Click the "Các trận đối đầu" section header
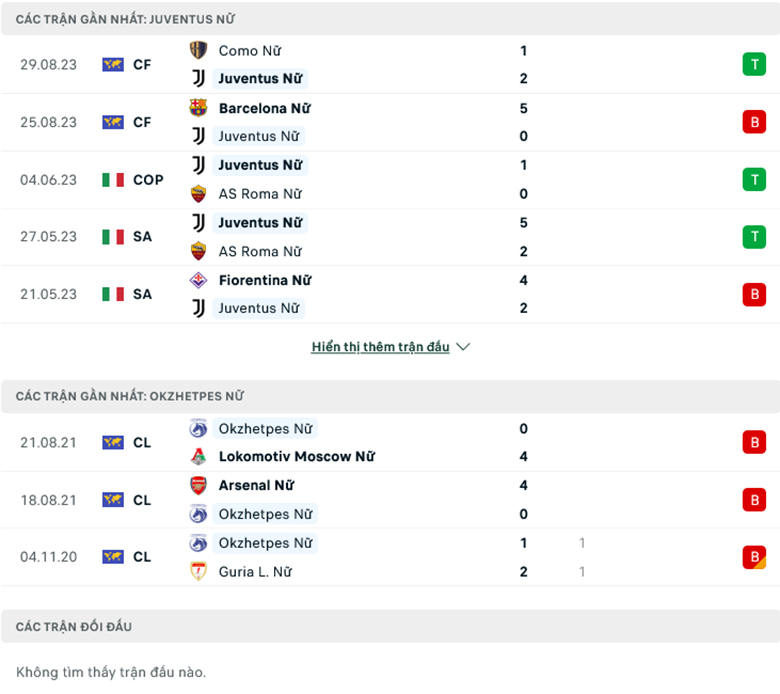Screen dimensions: 780x694 (74, 626)
